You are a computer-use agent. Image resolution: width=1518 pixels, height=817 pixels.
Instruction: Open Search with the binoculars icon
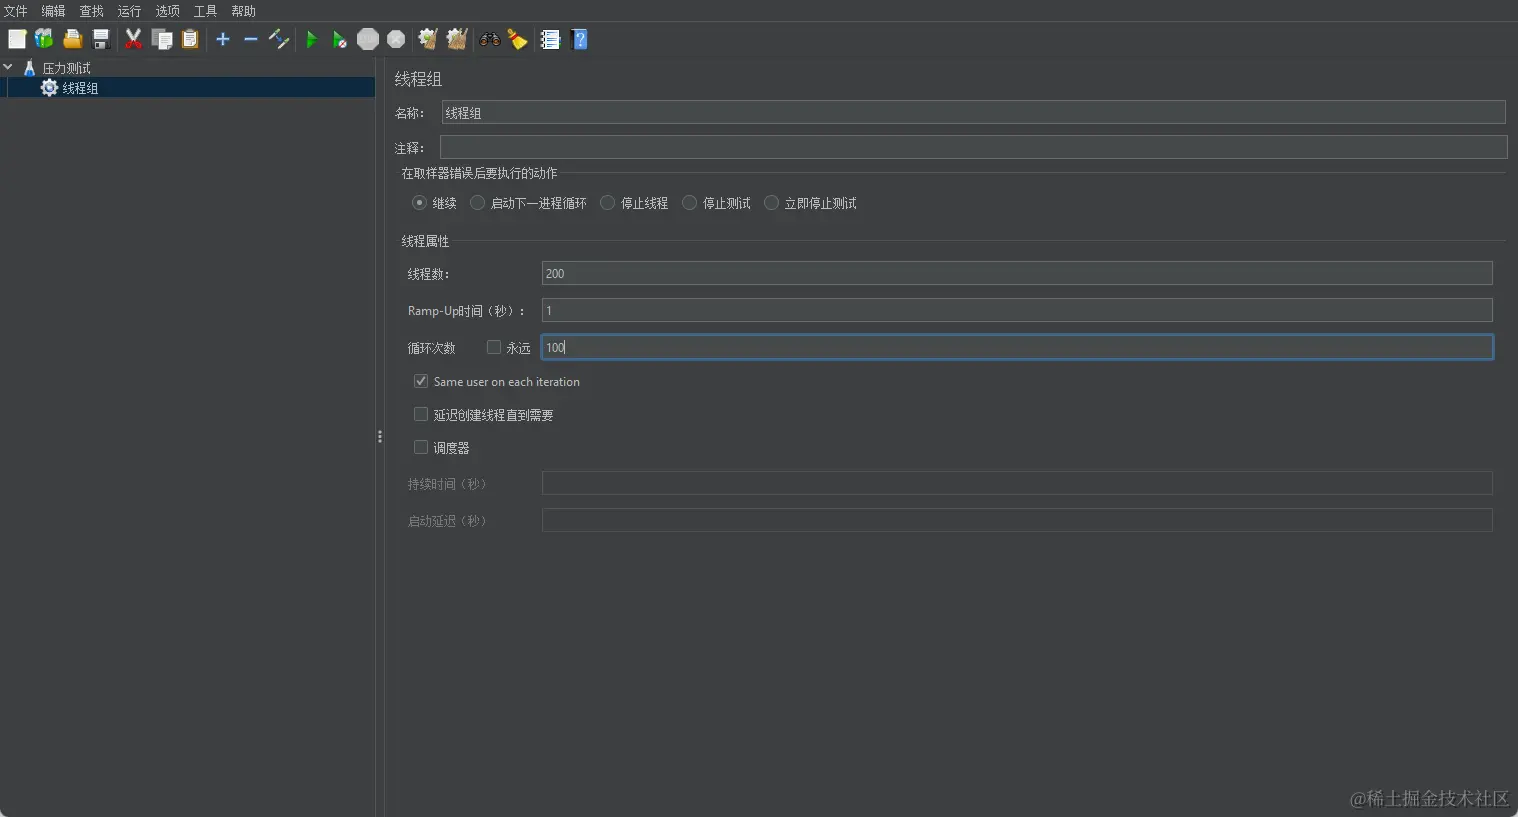[x=490, y=39]
